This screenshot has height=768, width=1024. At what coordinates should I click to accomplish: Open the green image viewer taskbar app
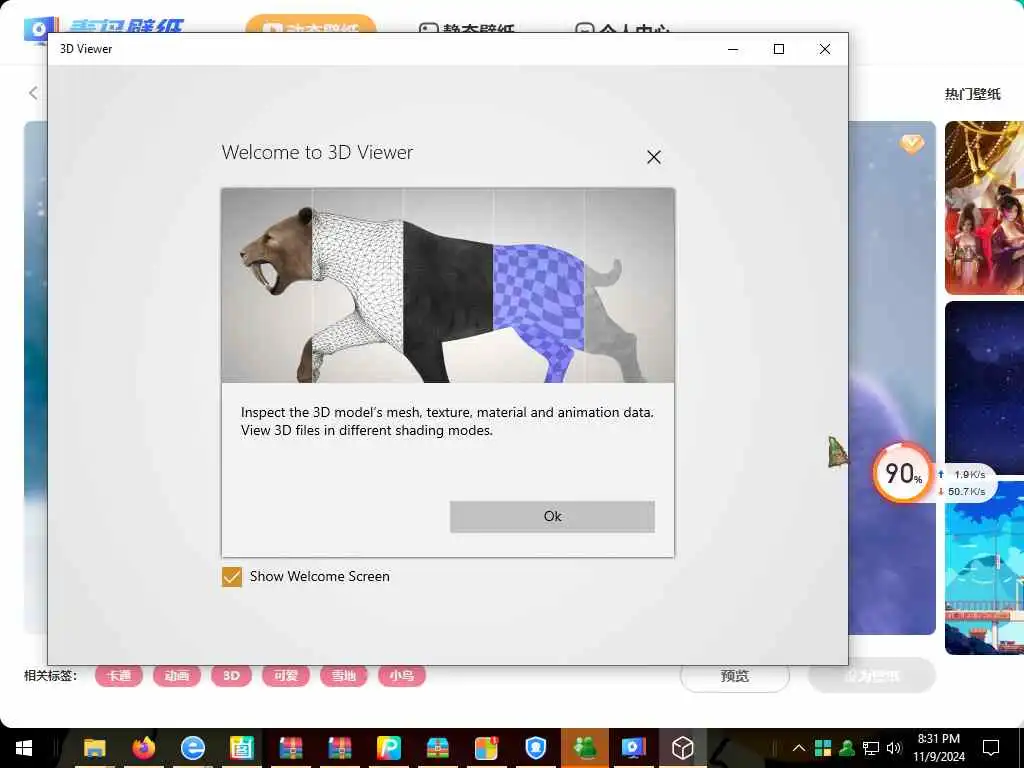coord(242,748)
